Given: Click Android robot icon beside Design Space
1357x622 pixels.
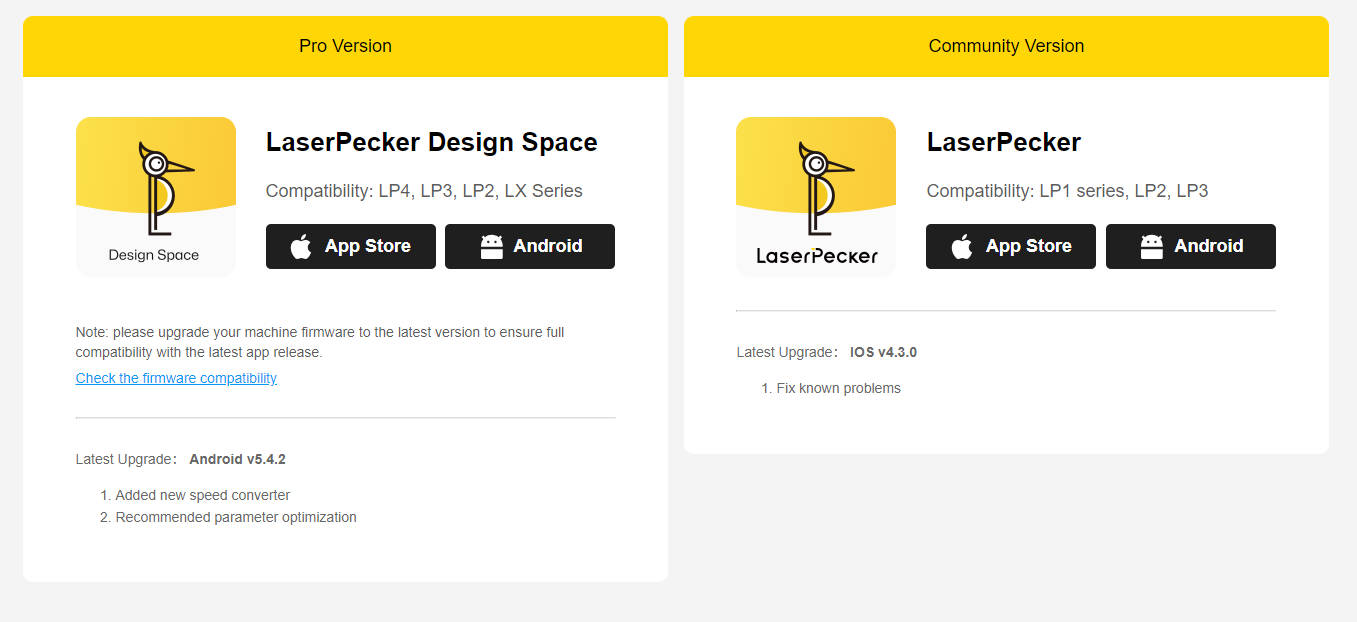Looking at the screenshot, I should pos(491,247).
